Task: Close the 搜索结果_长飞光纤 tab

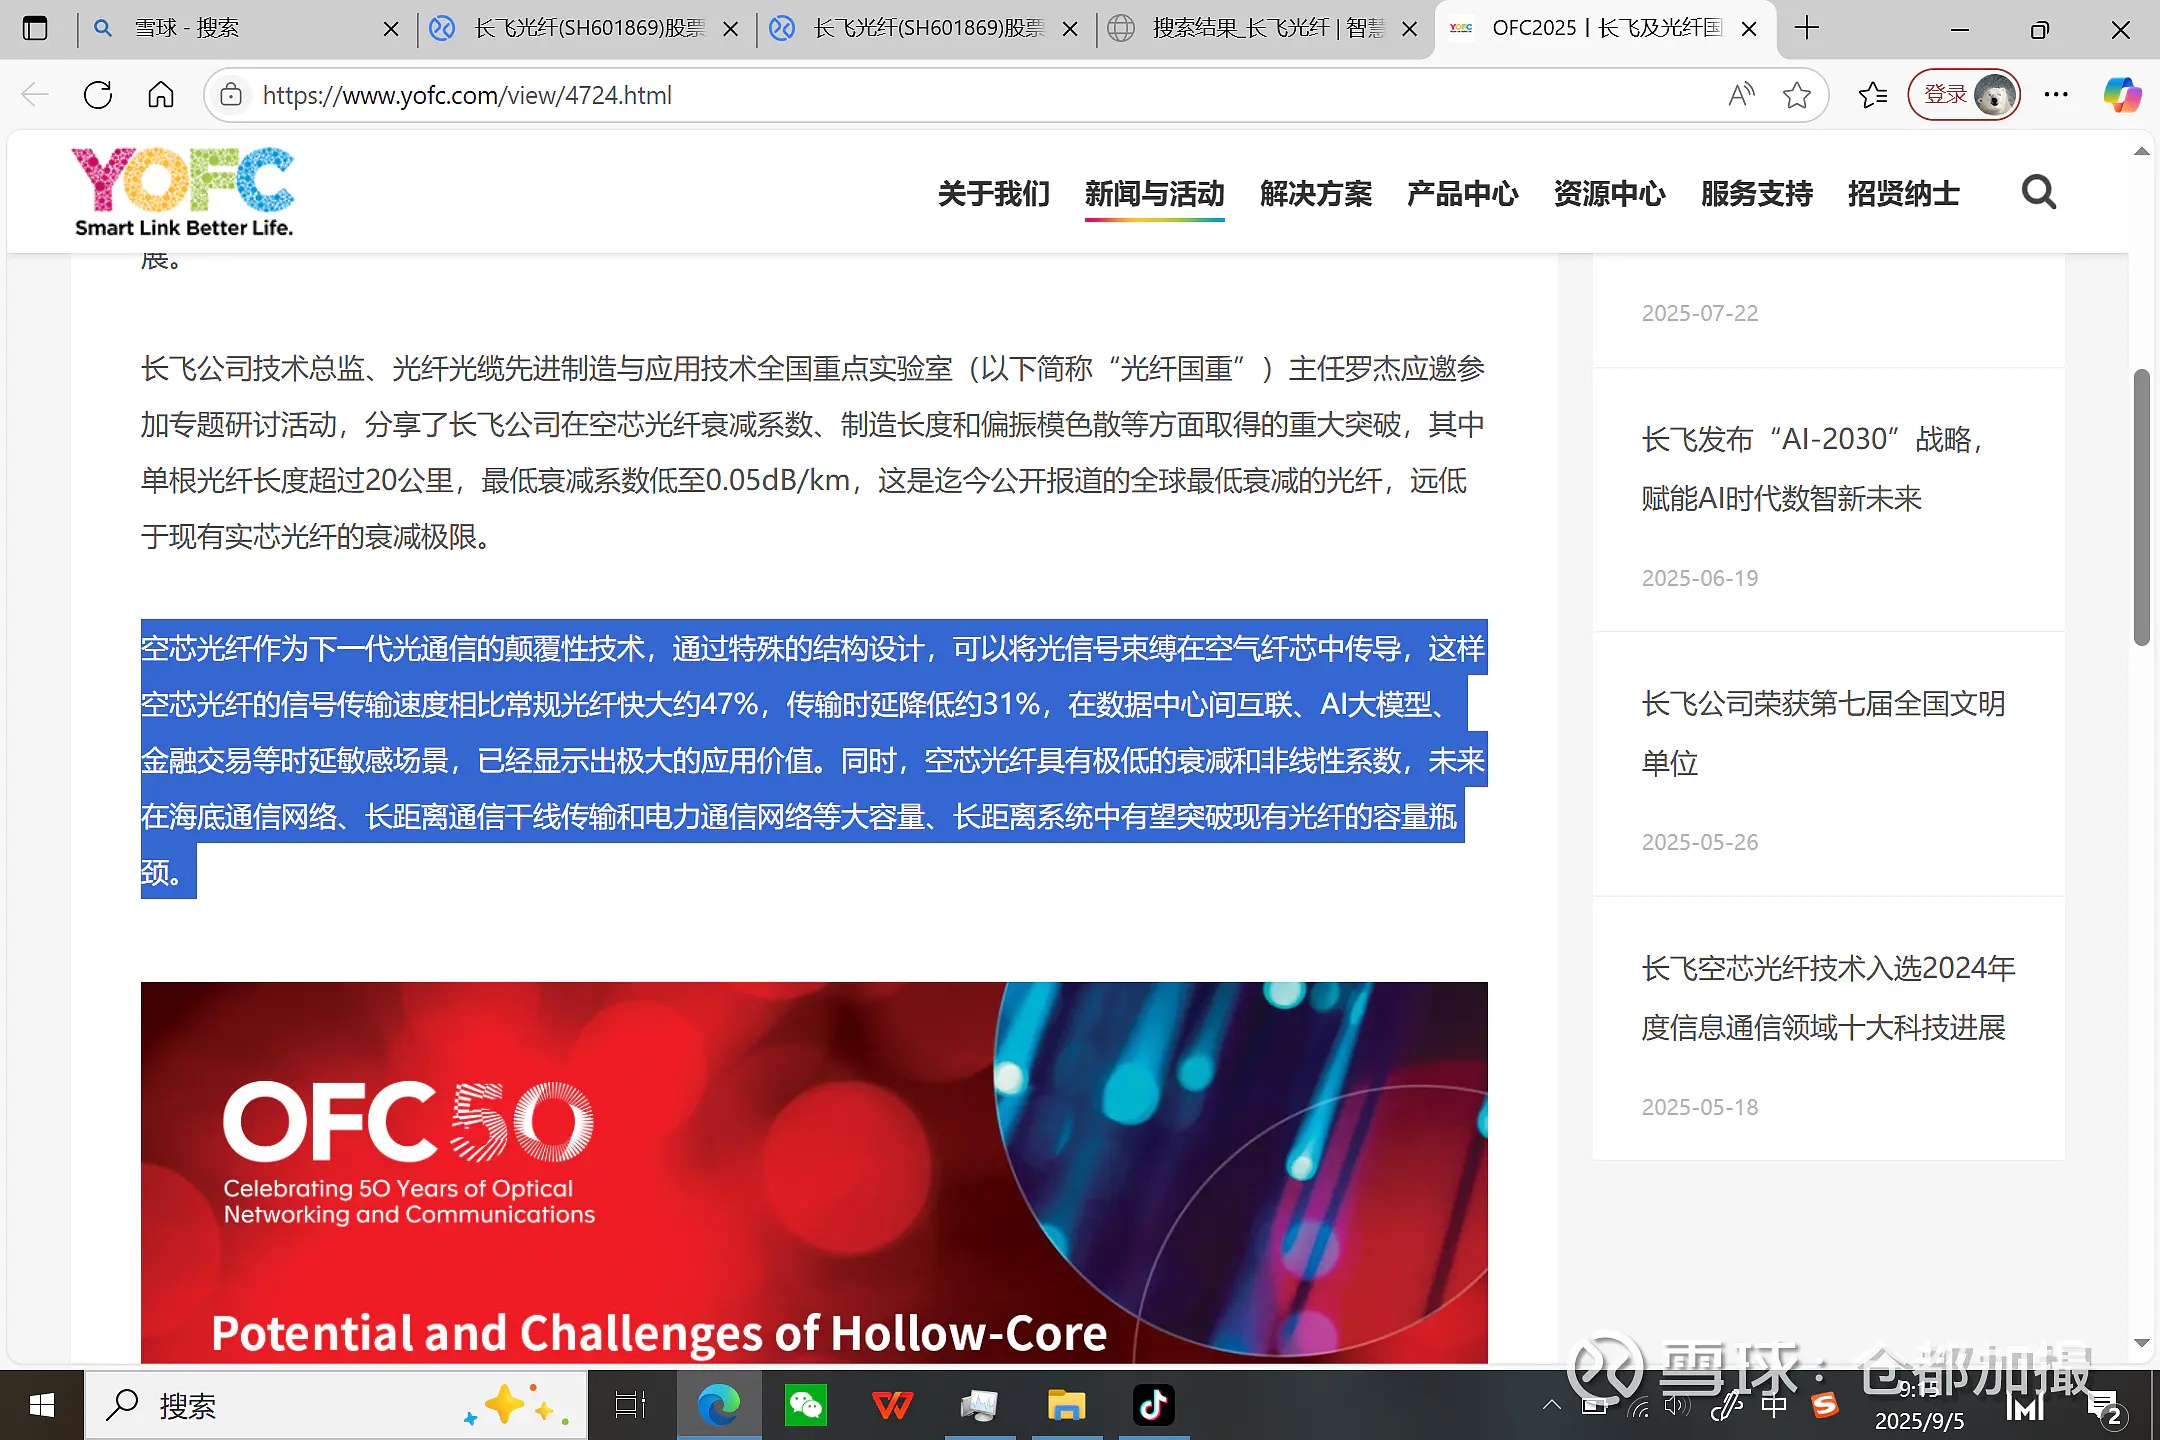Action: 1409,29
